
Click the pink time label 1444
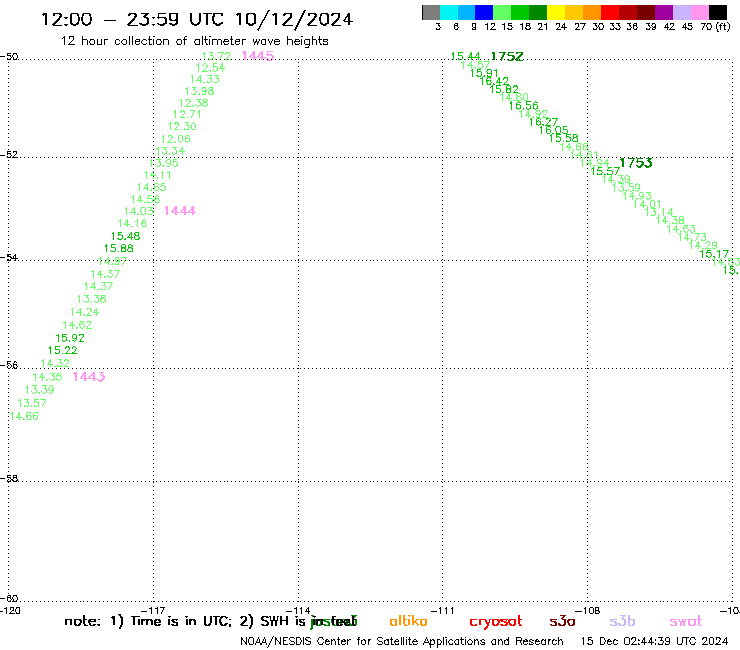pyautogui.click(x=180, y=211)
